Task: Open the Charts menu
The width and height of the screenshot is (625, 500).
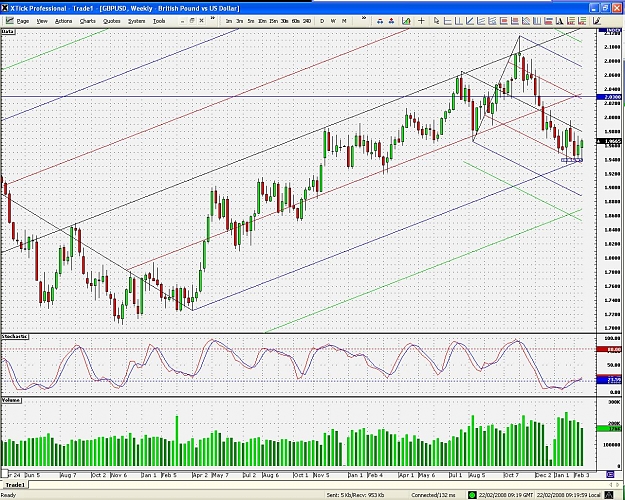Action: click(87, 21)
